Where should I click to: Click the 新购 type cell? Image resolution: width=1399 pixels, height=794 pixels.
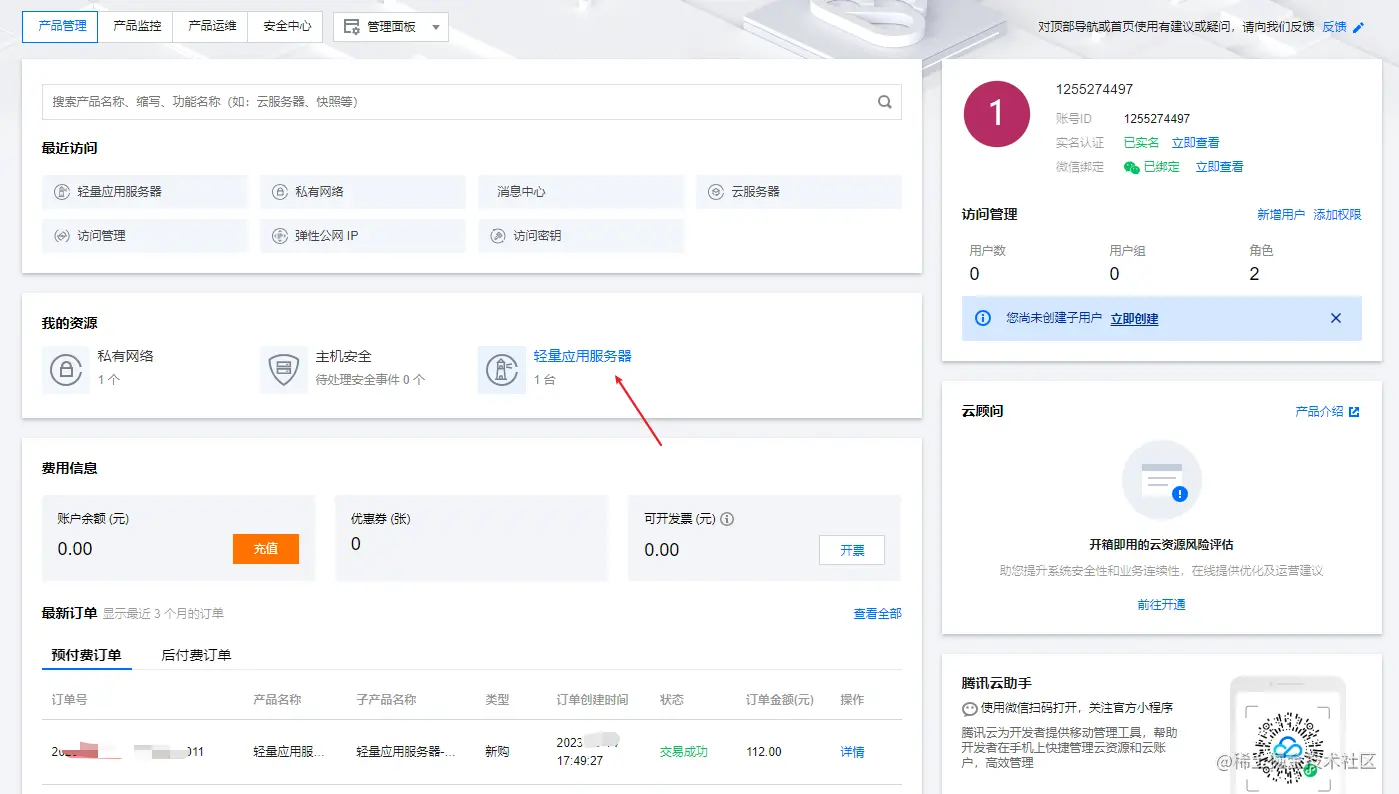(x=498, y=751)
